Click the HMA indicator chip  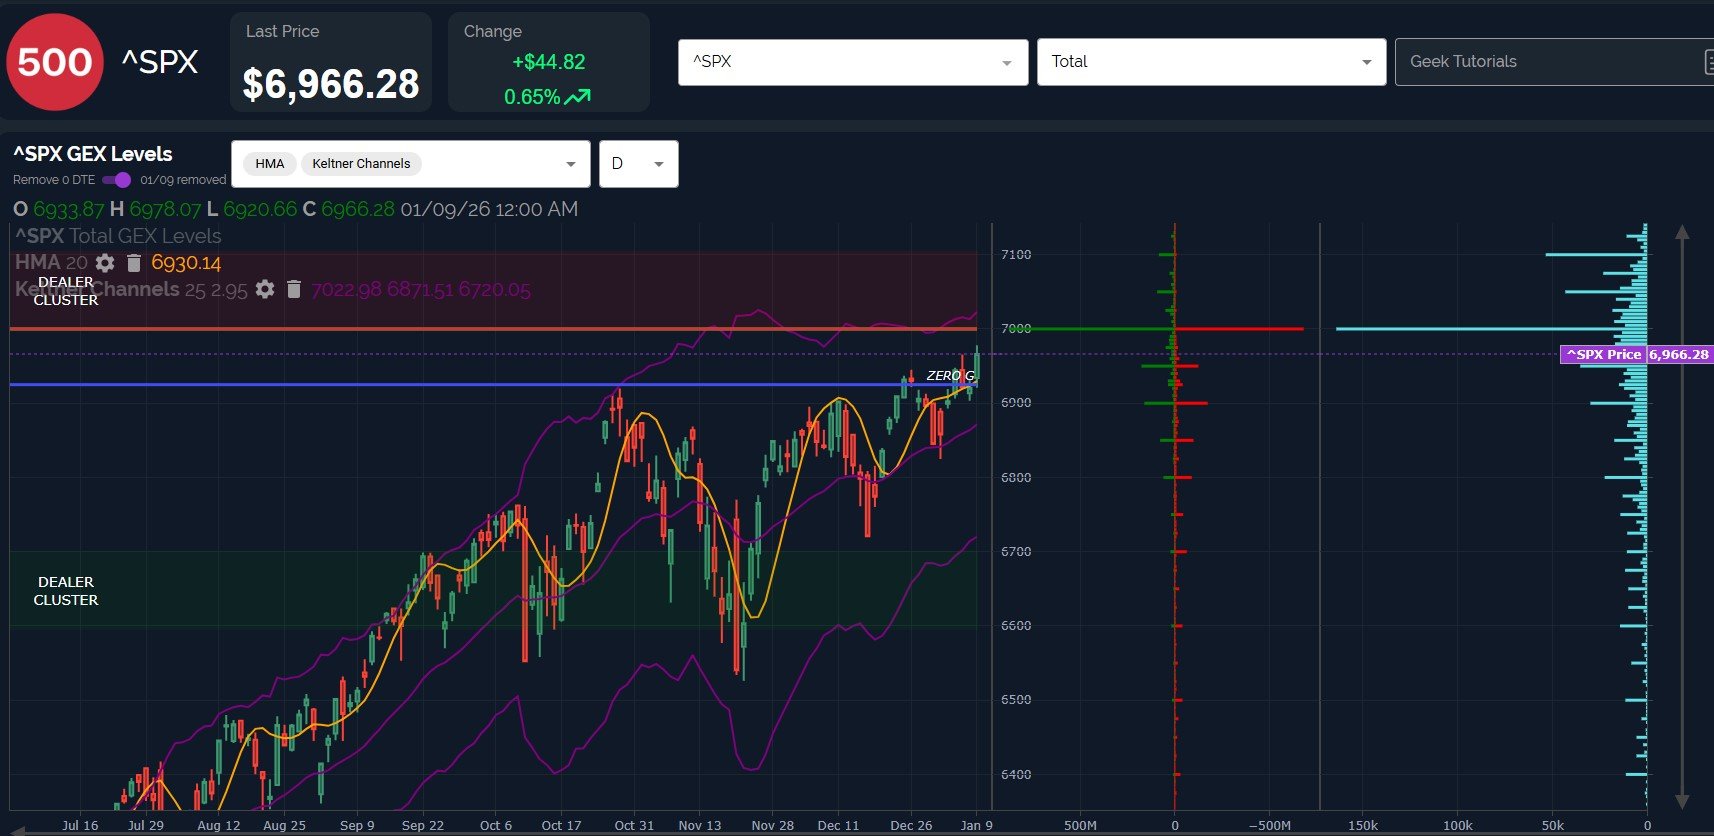point(269,164)
